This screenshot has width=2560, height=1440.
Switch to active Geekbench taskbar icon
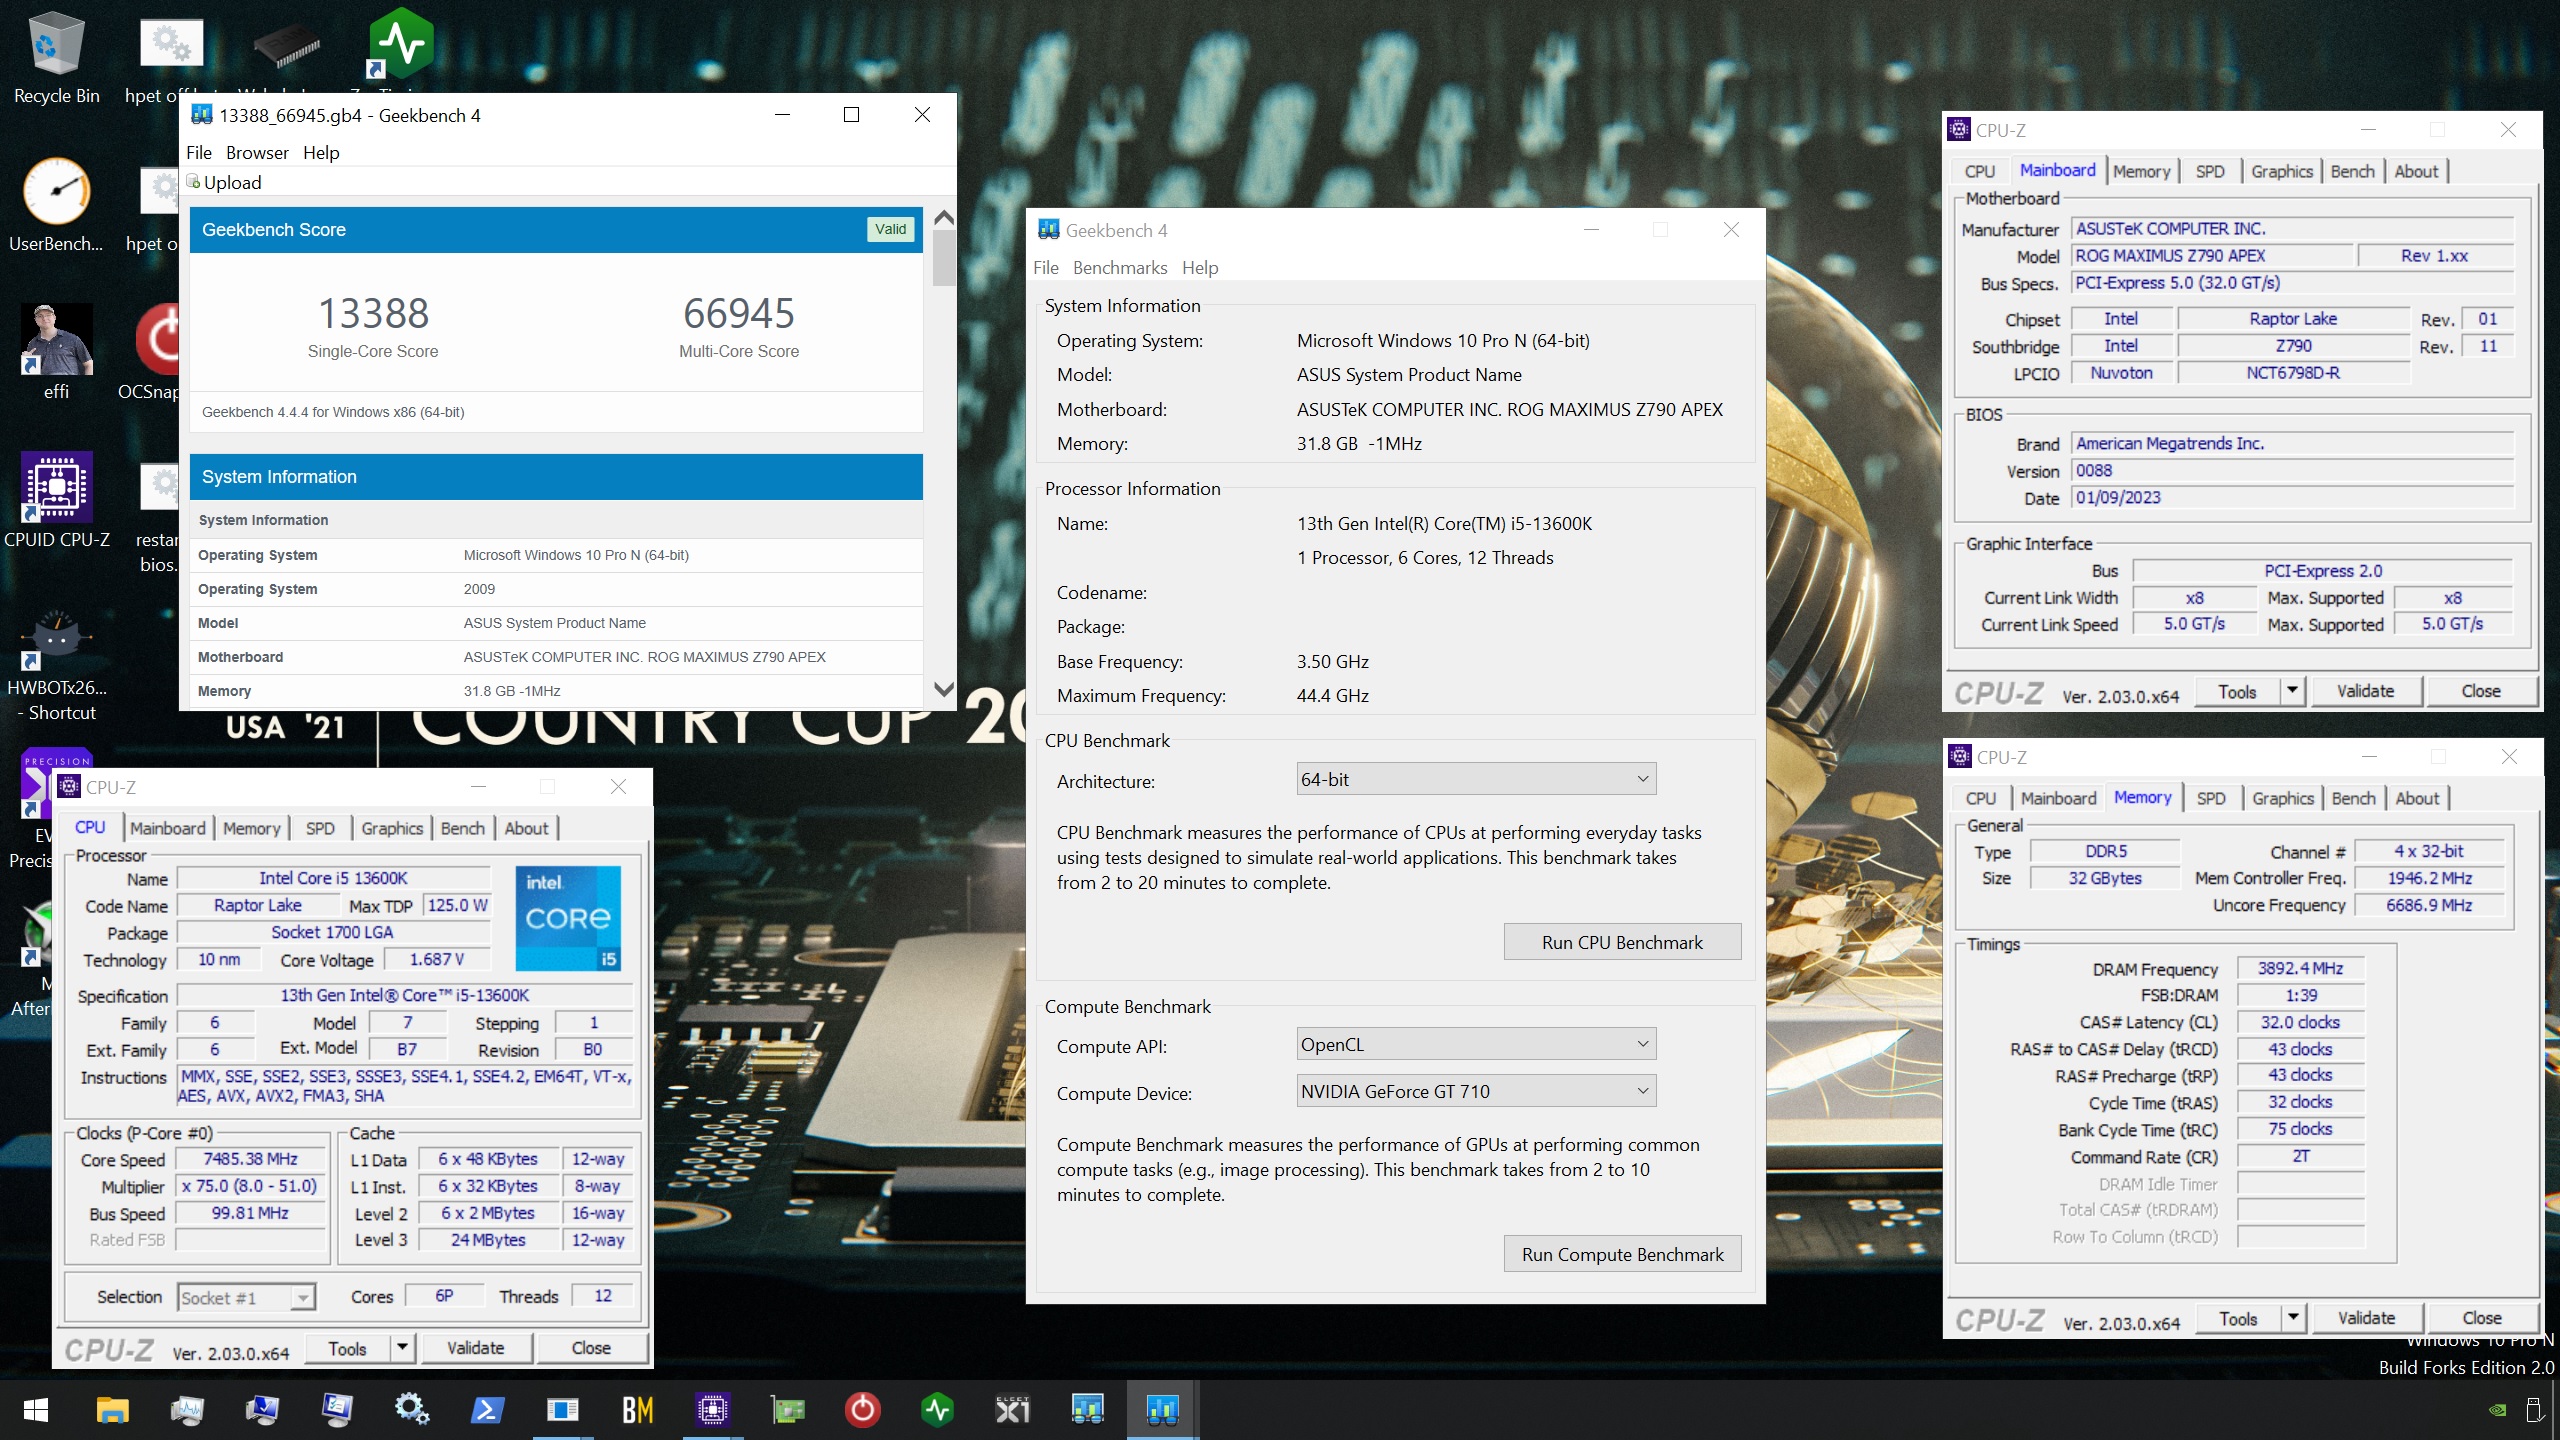coord(1162,1410)
